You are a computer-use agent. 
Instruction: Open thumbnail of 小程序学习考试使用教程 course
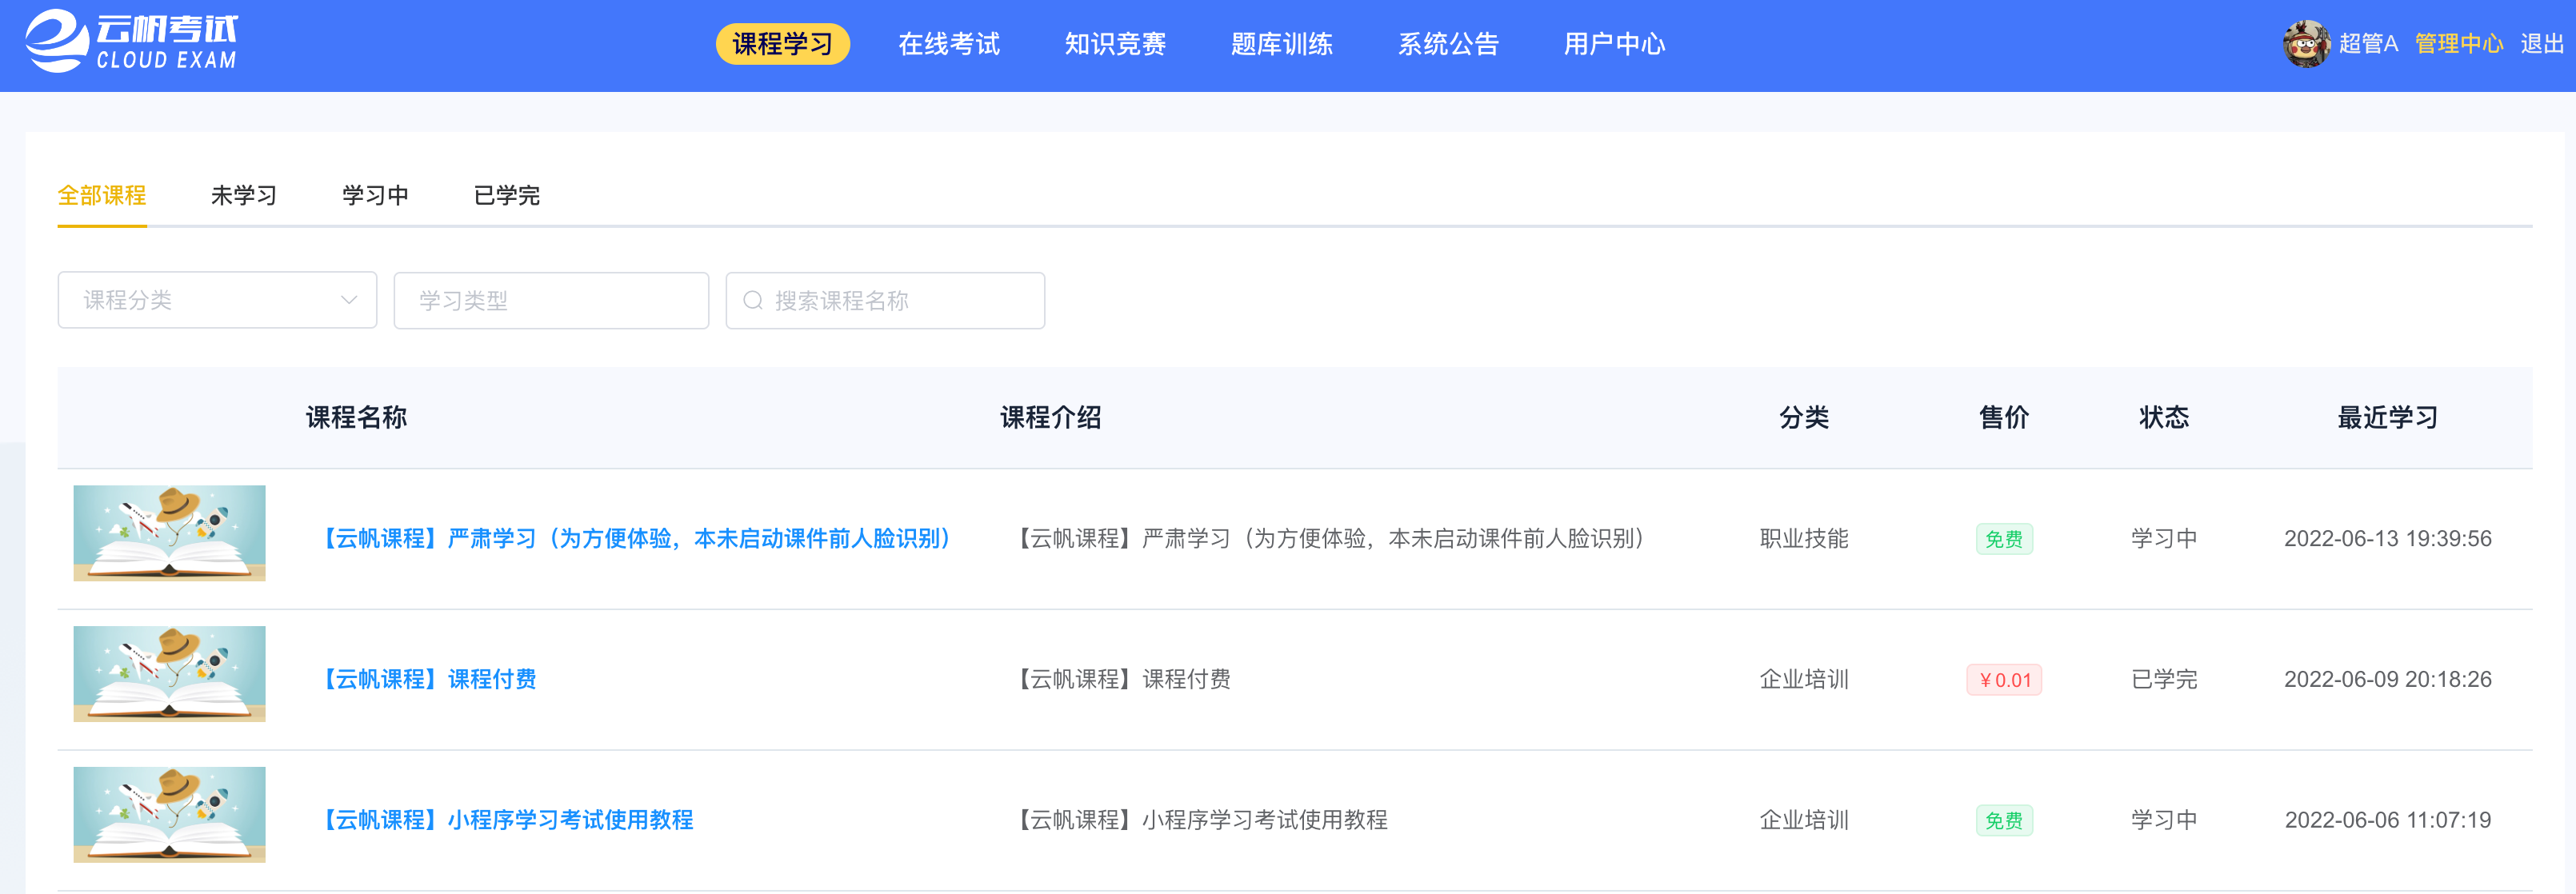[169, 815]
